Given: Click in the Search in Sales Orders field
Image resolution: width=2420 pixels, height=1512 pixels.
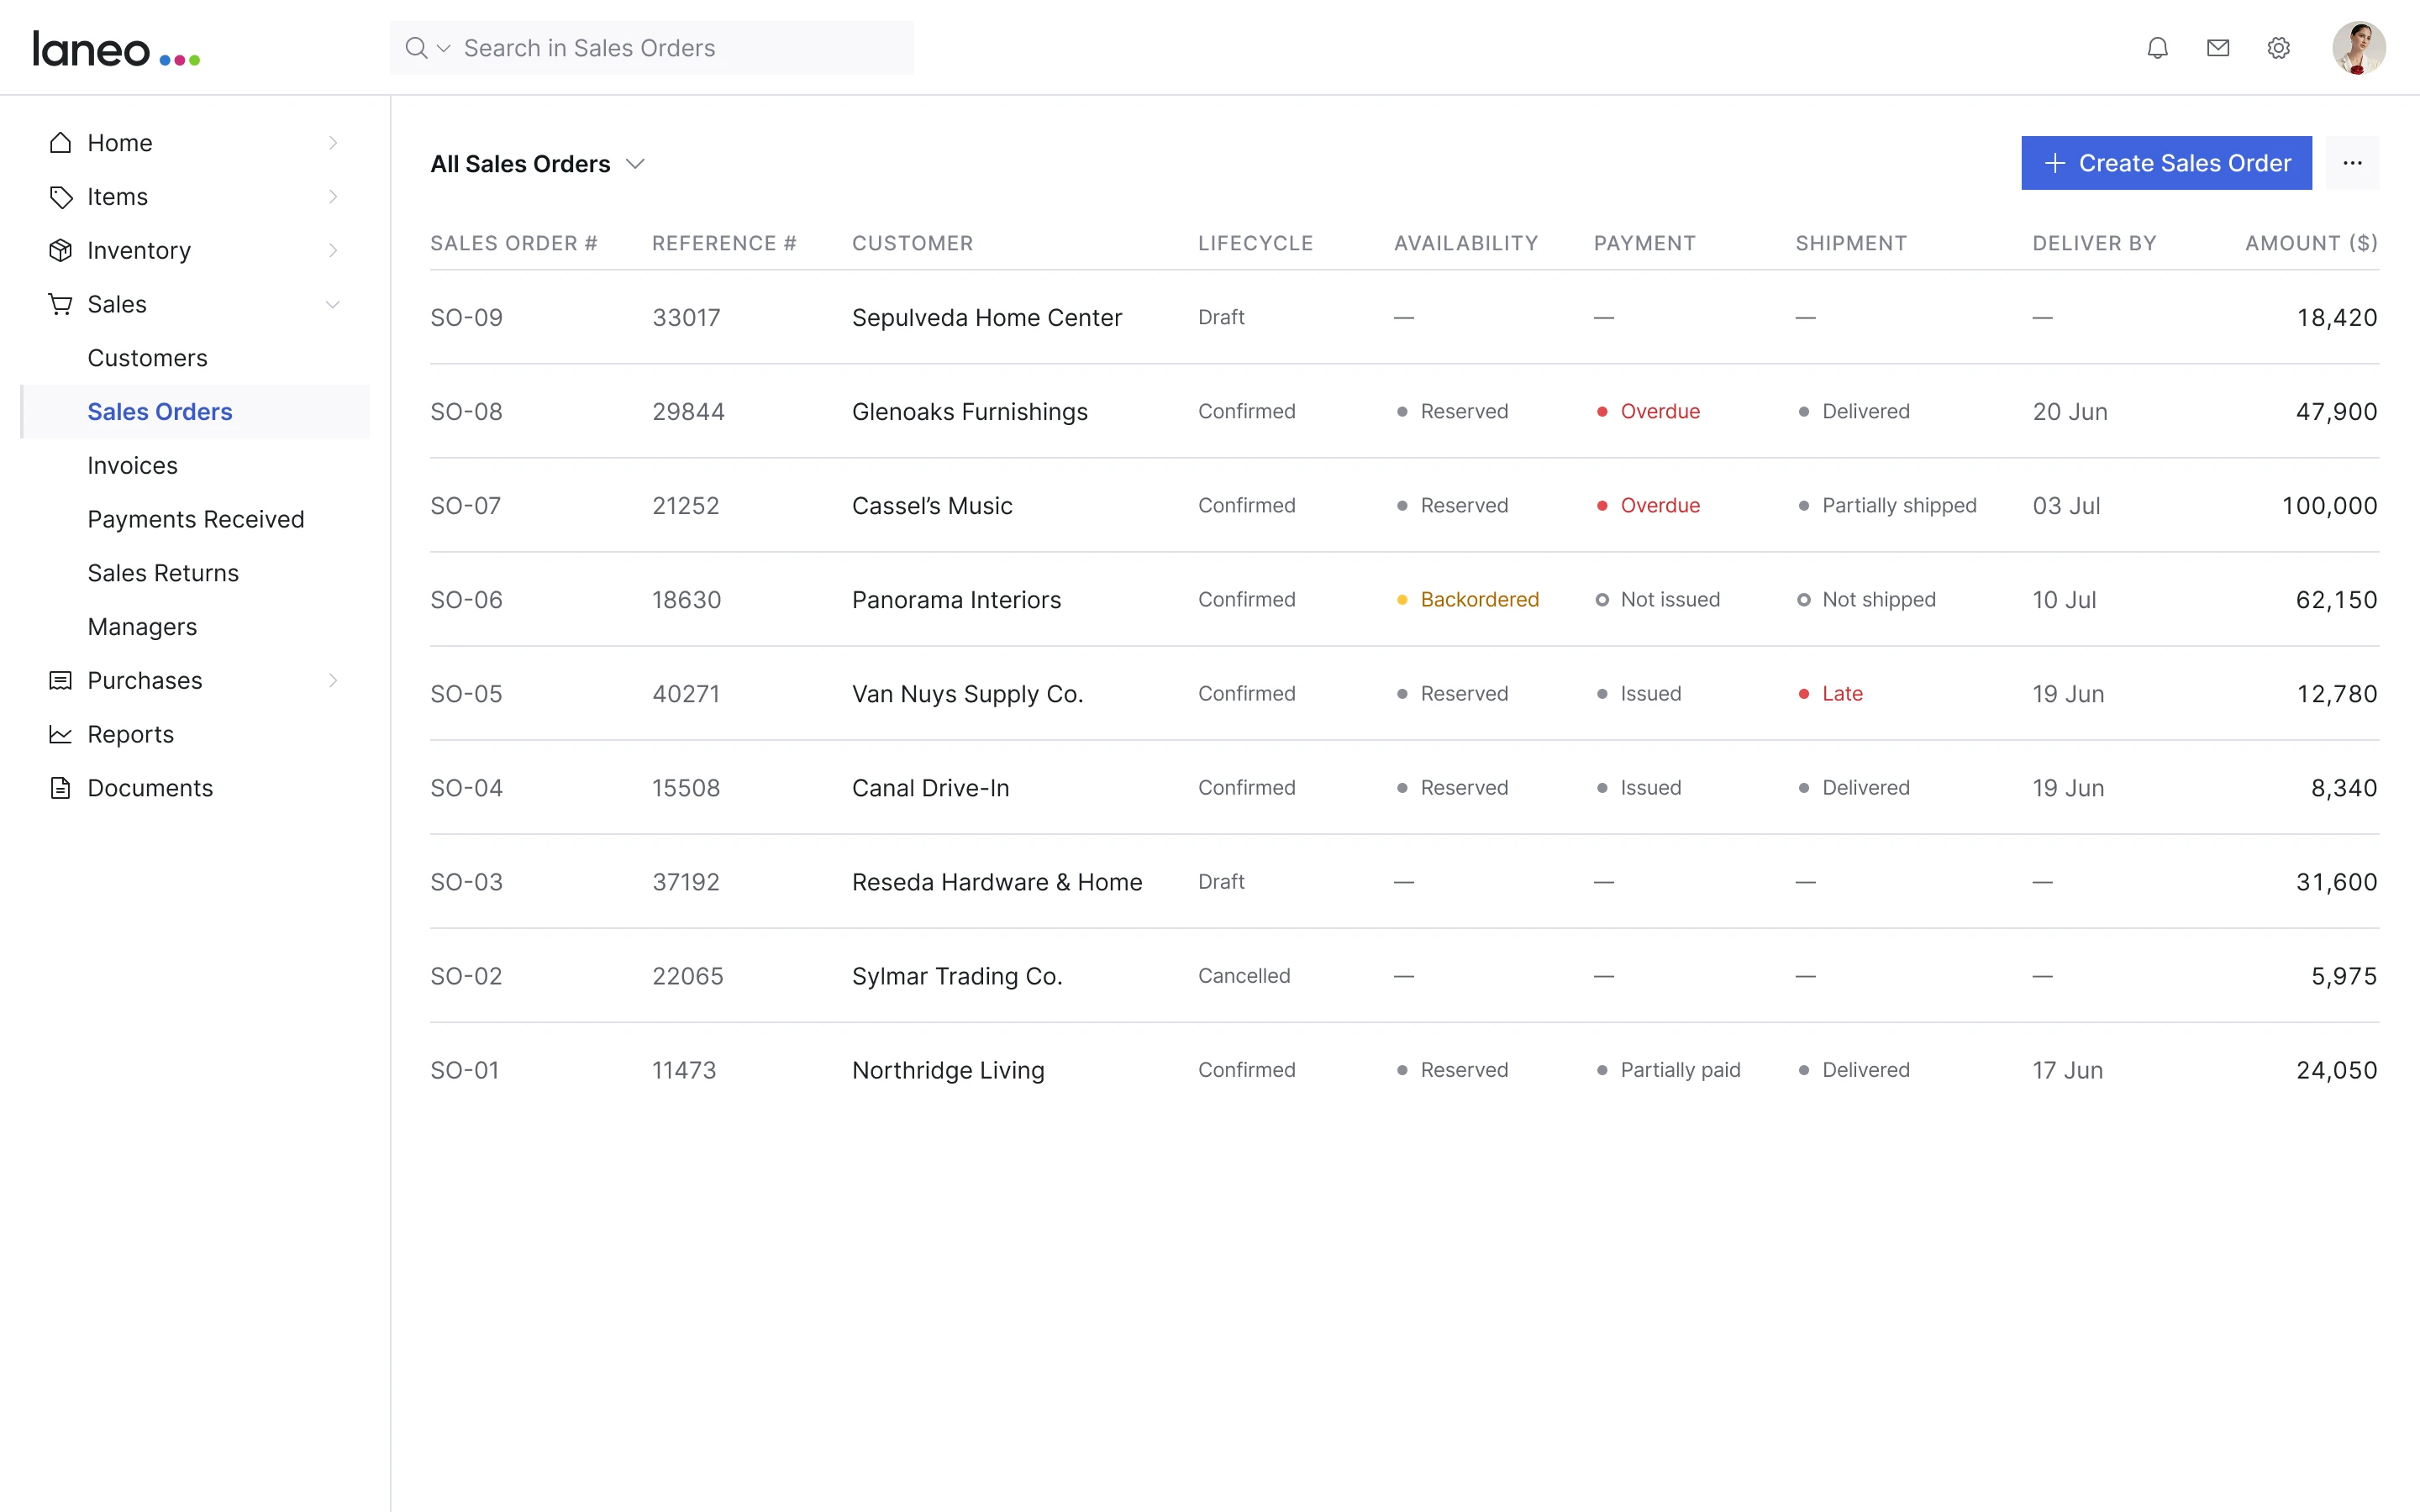Looking at the screenshot, I should (651, 48).
